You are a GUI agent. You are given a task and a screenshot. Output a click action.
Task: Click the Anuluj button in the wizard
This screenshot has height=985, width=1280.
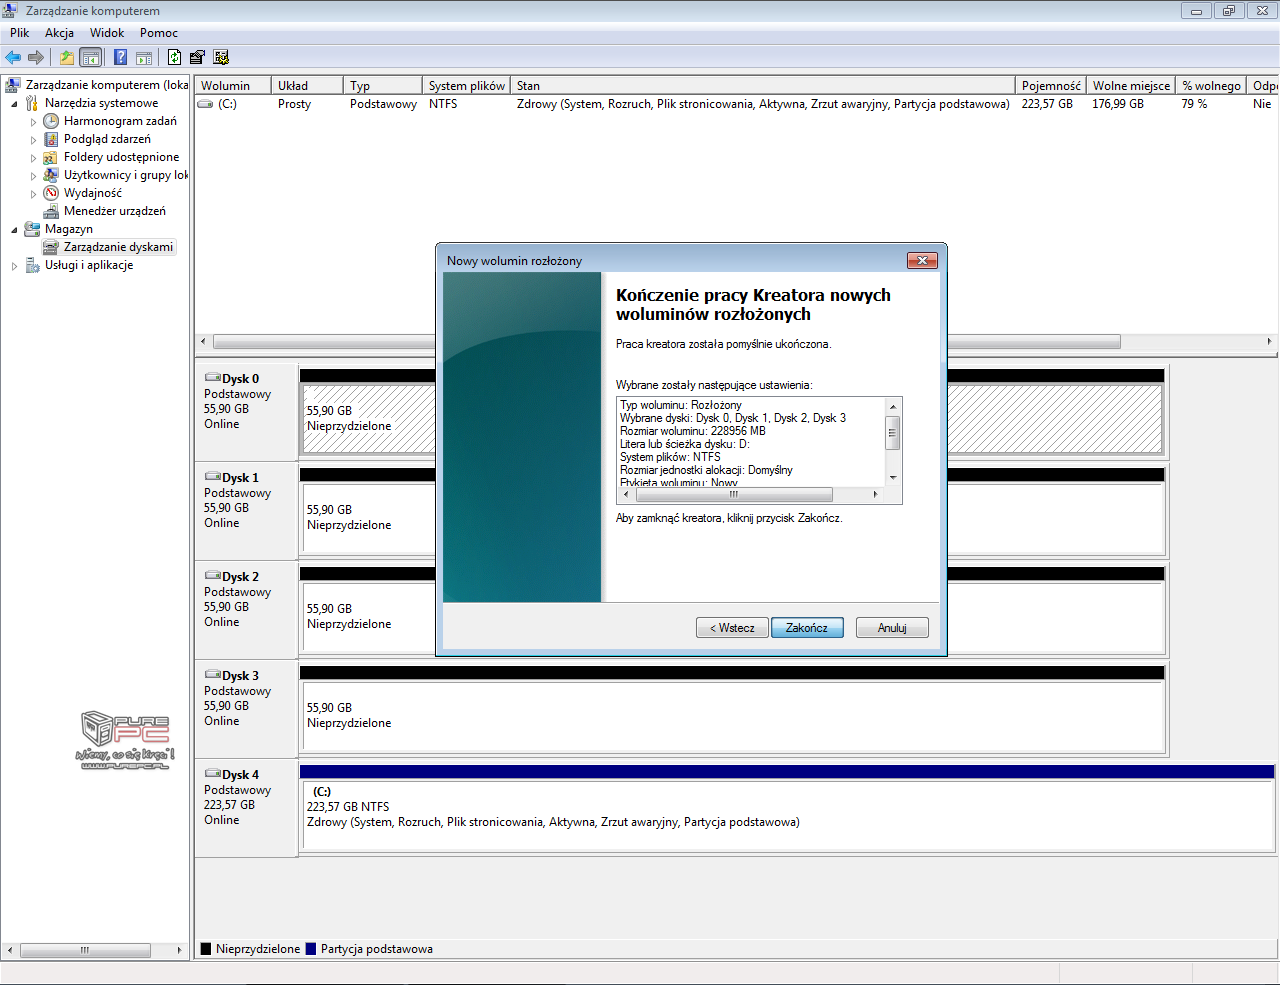point(892,628)
